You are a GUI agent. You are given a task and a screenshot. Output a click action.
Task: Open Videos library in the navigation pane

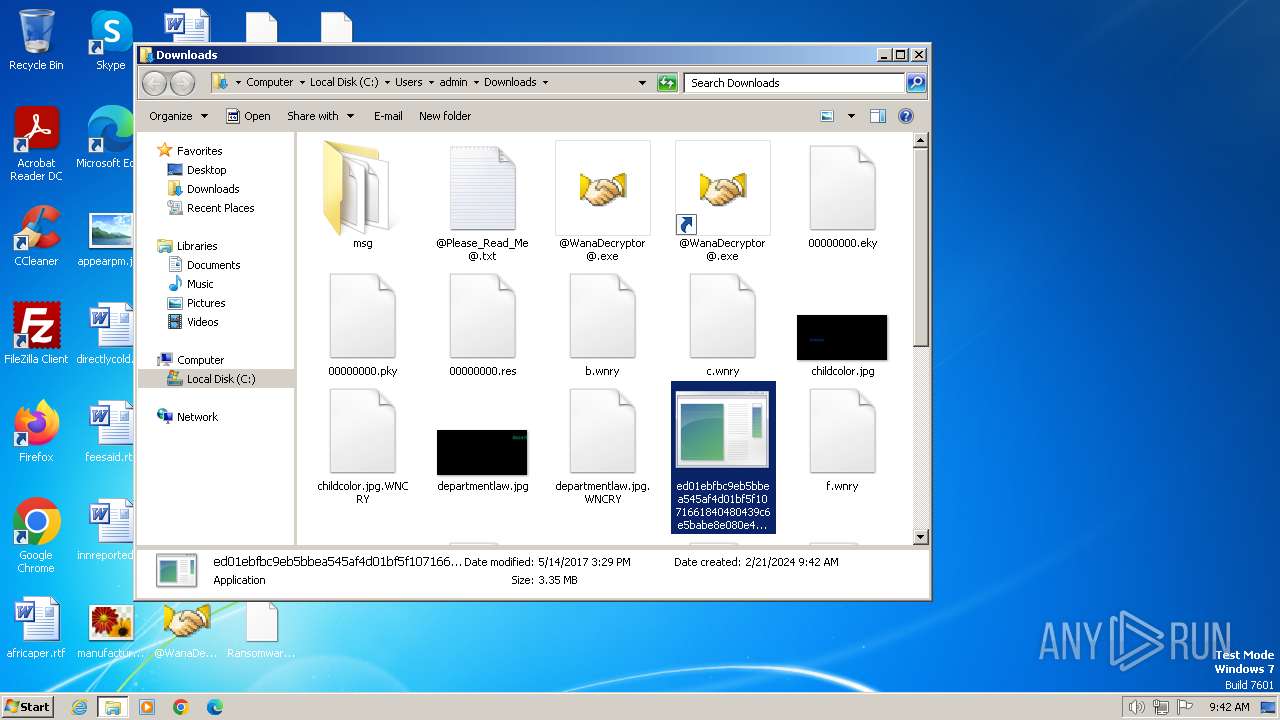(x=202, y=322)
